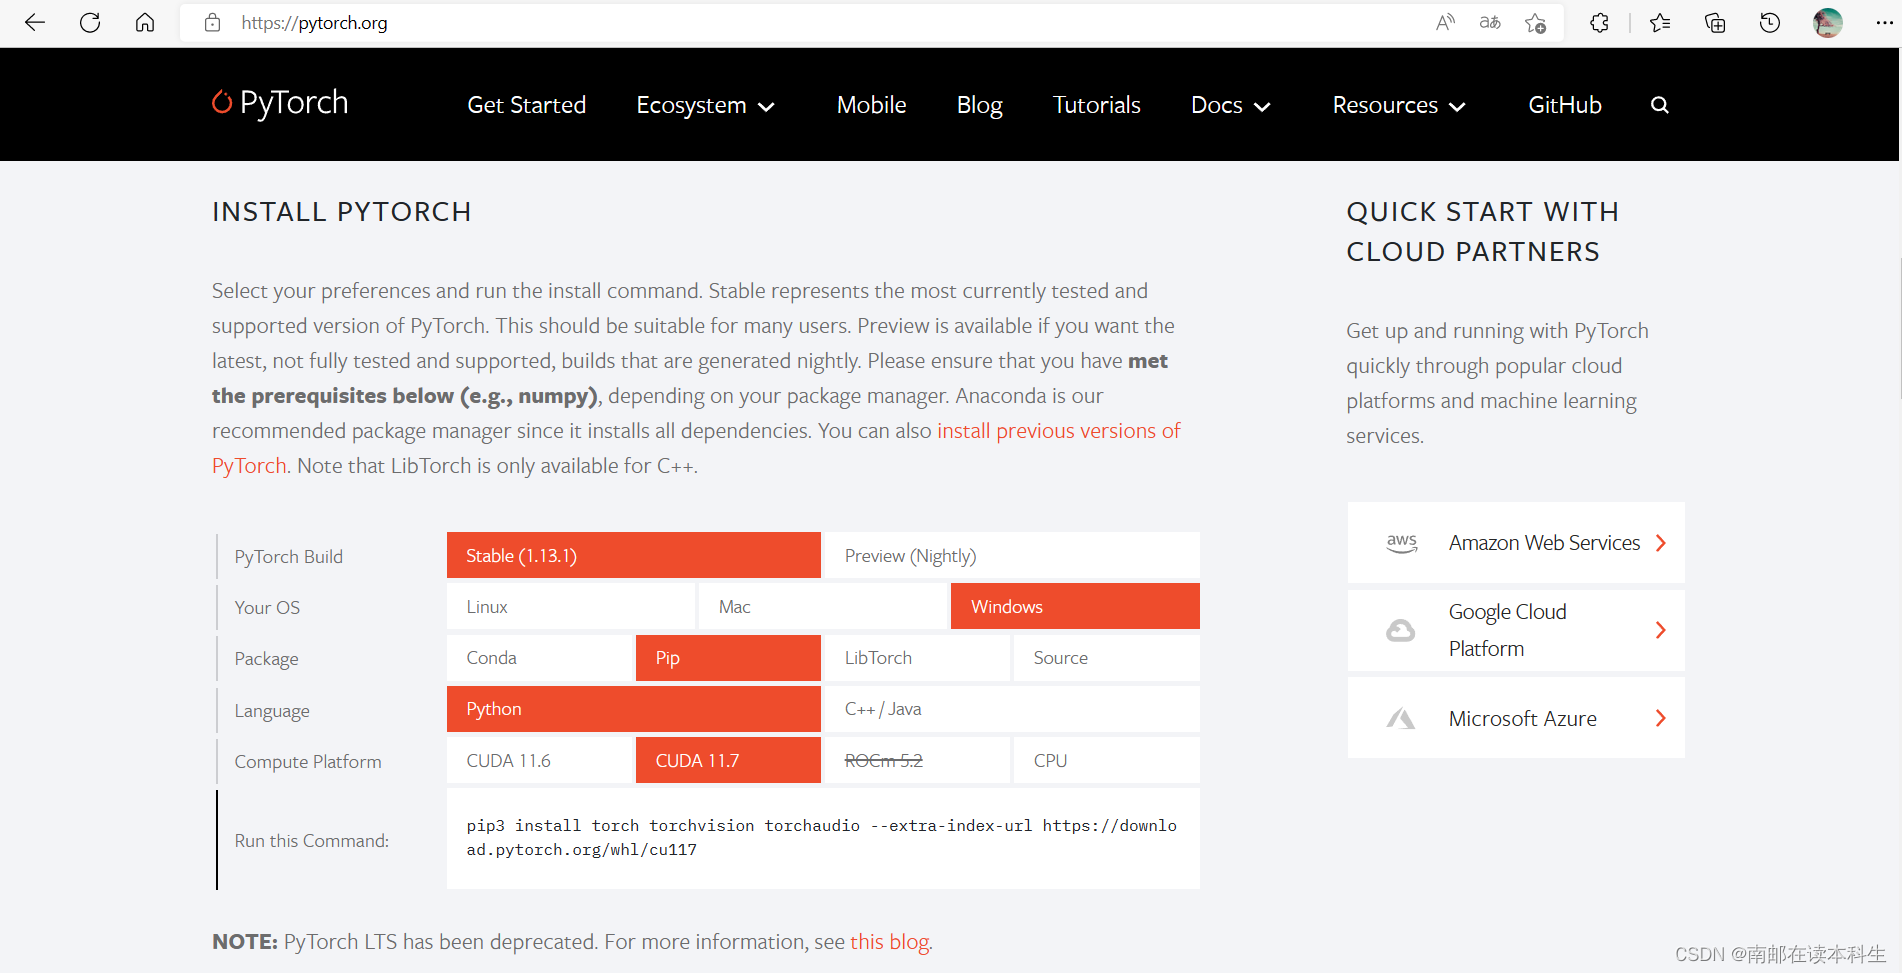1902x973 pixels.
Task: Start the Read aloud icon in address bar
Action: [1445, 22]
